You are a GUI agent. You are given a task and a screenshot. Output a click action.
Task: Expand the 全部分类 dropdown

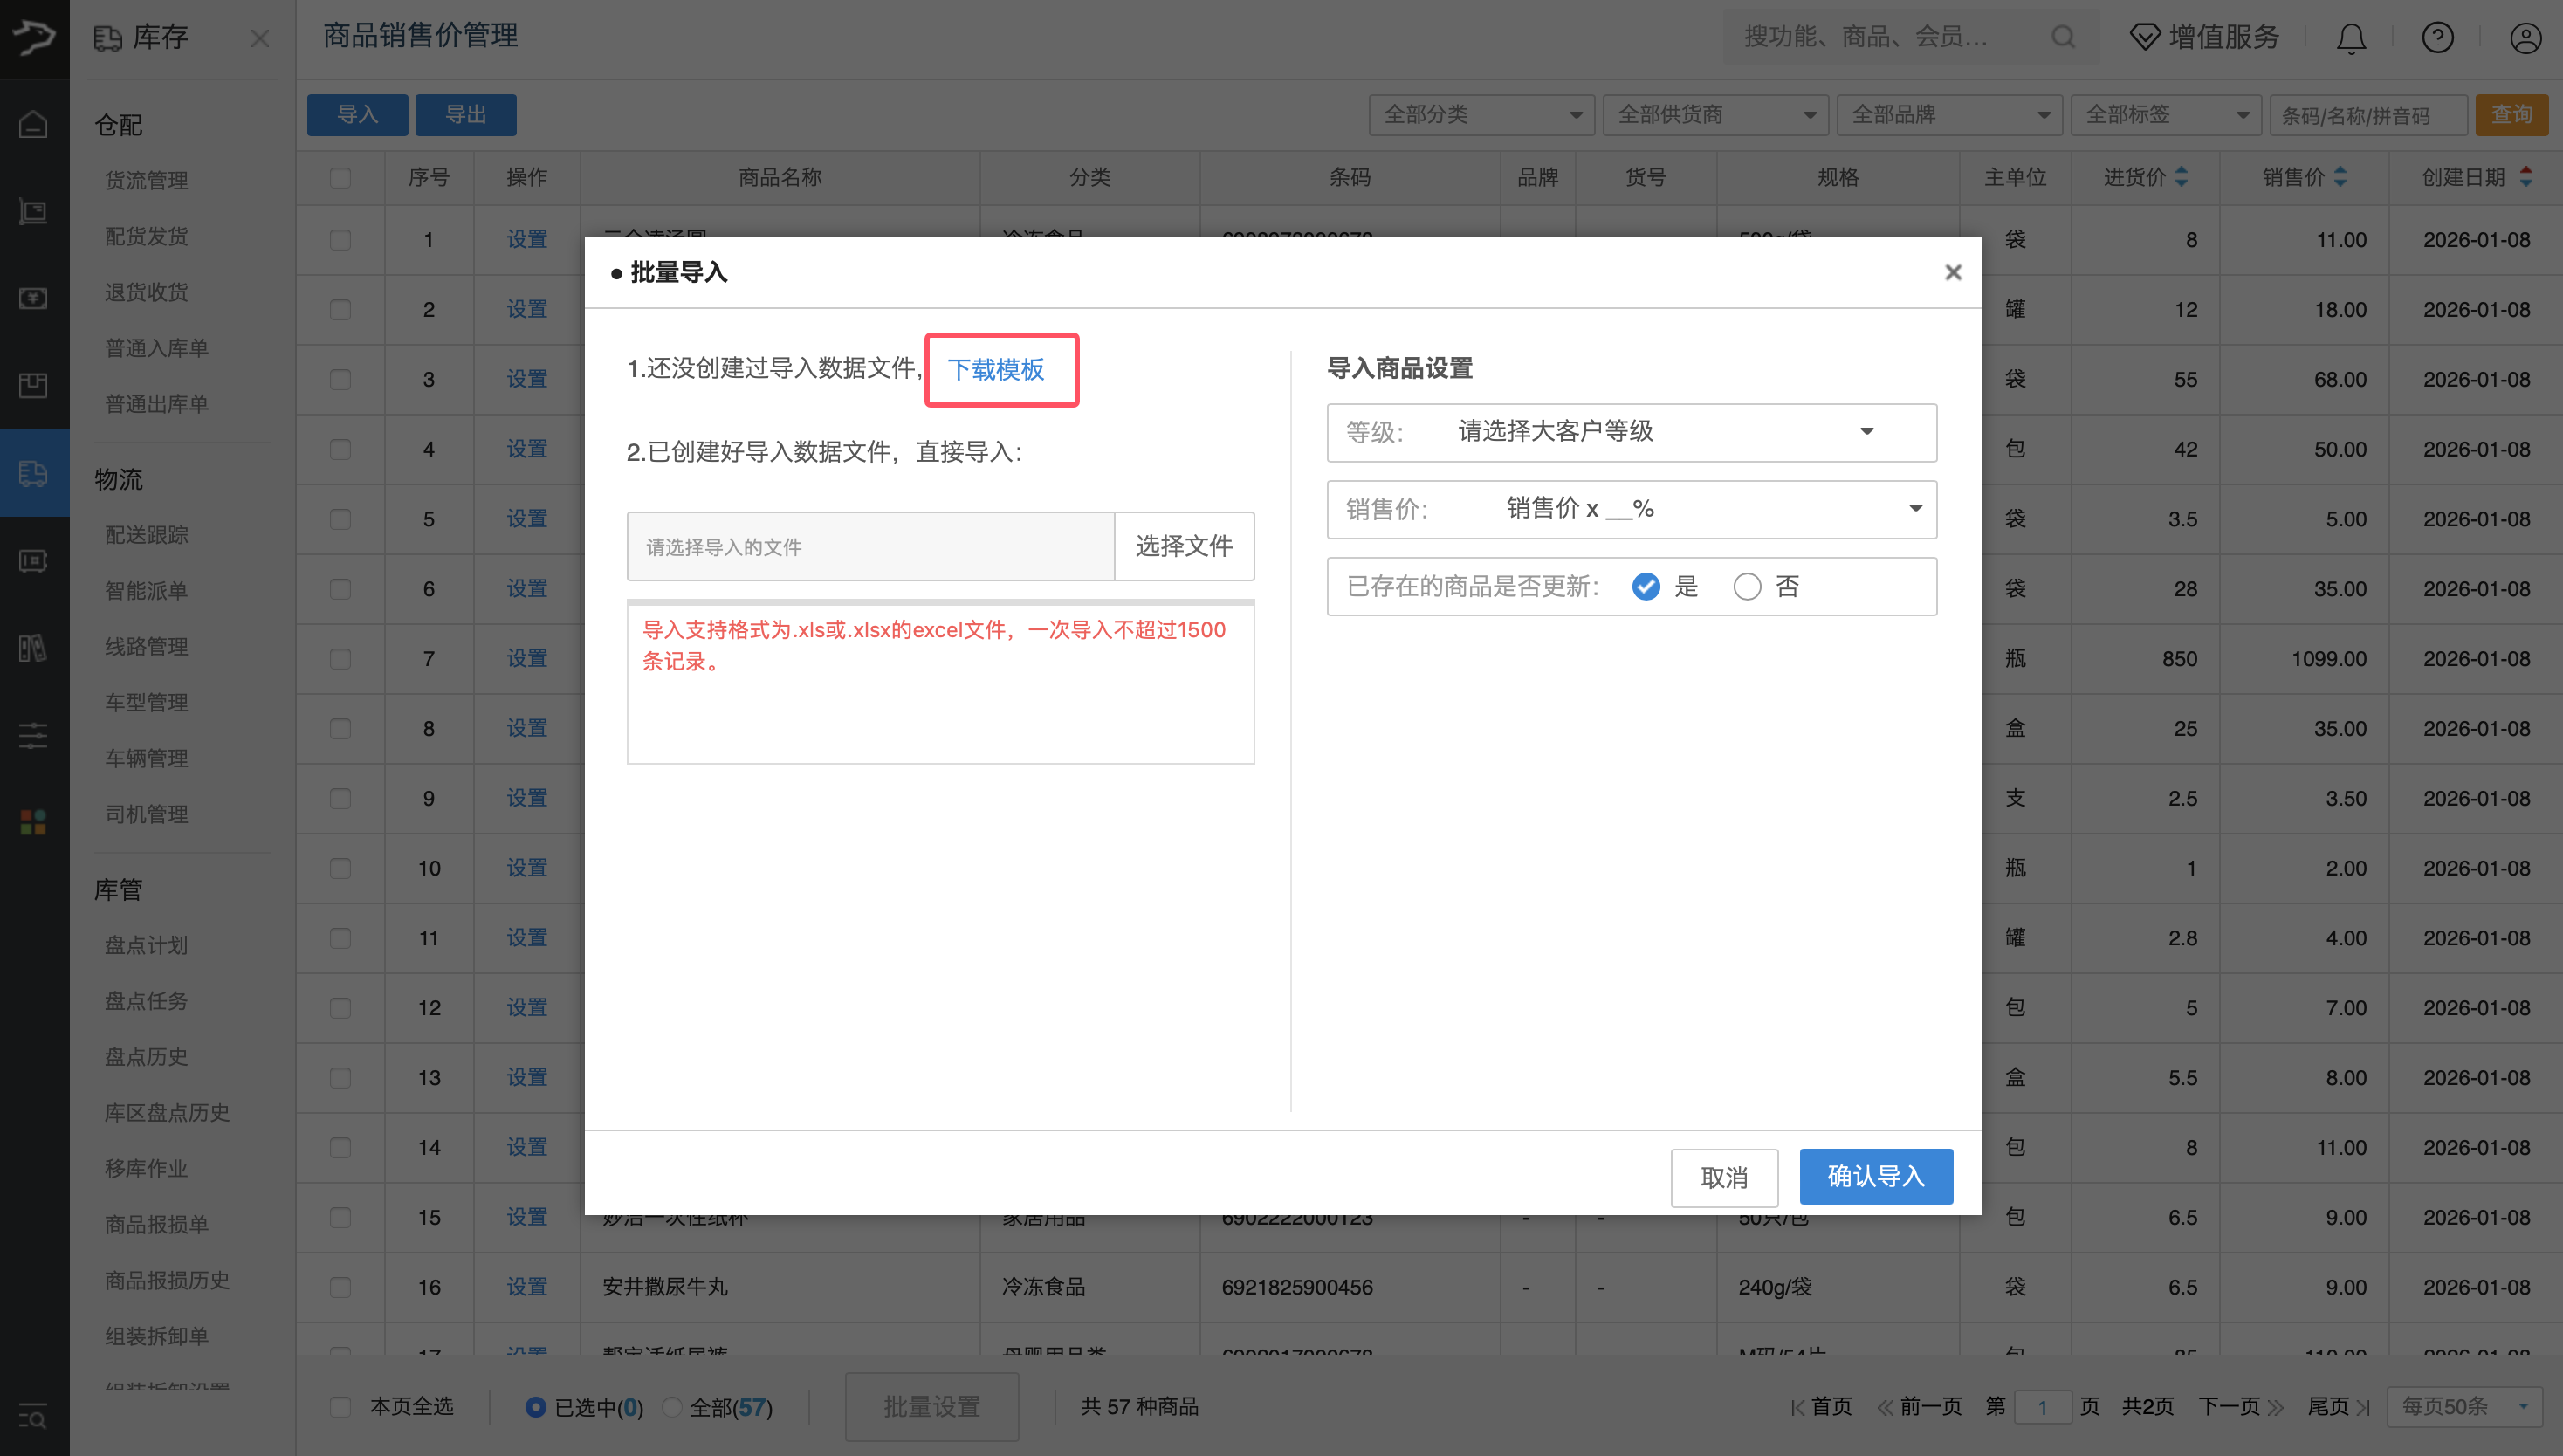[x=1481, y=114]
